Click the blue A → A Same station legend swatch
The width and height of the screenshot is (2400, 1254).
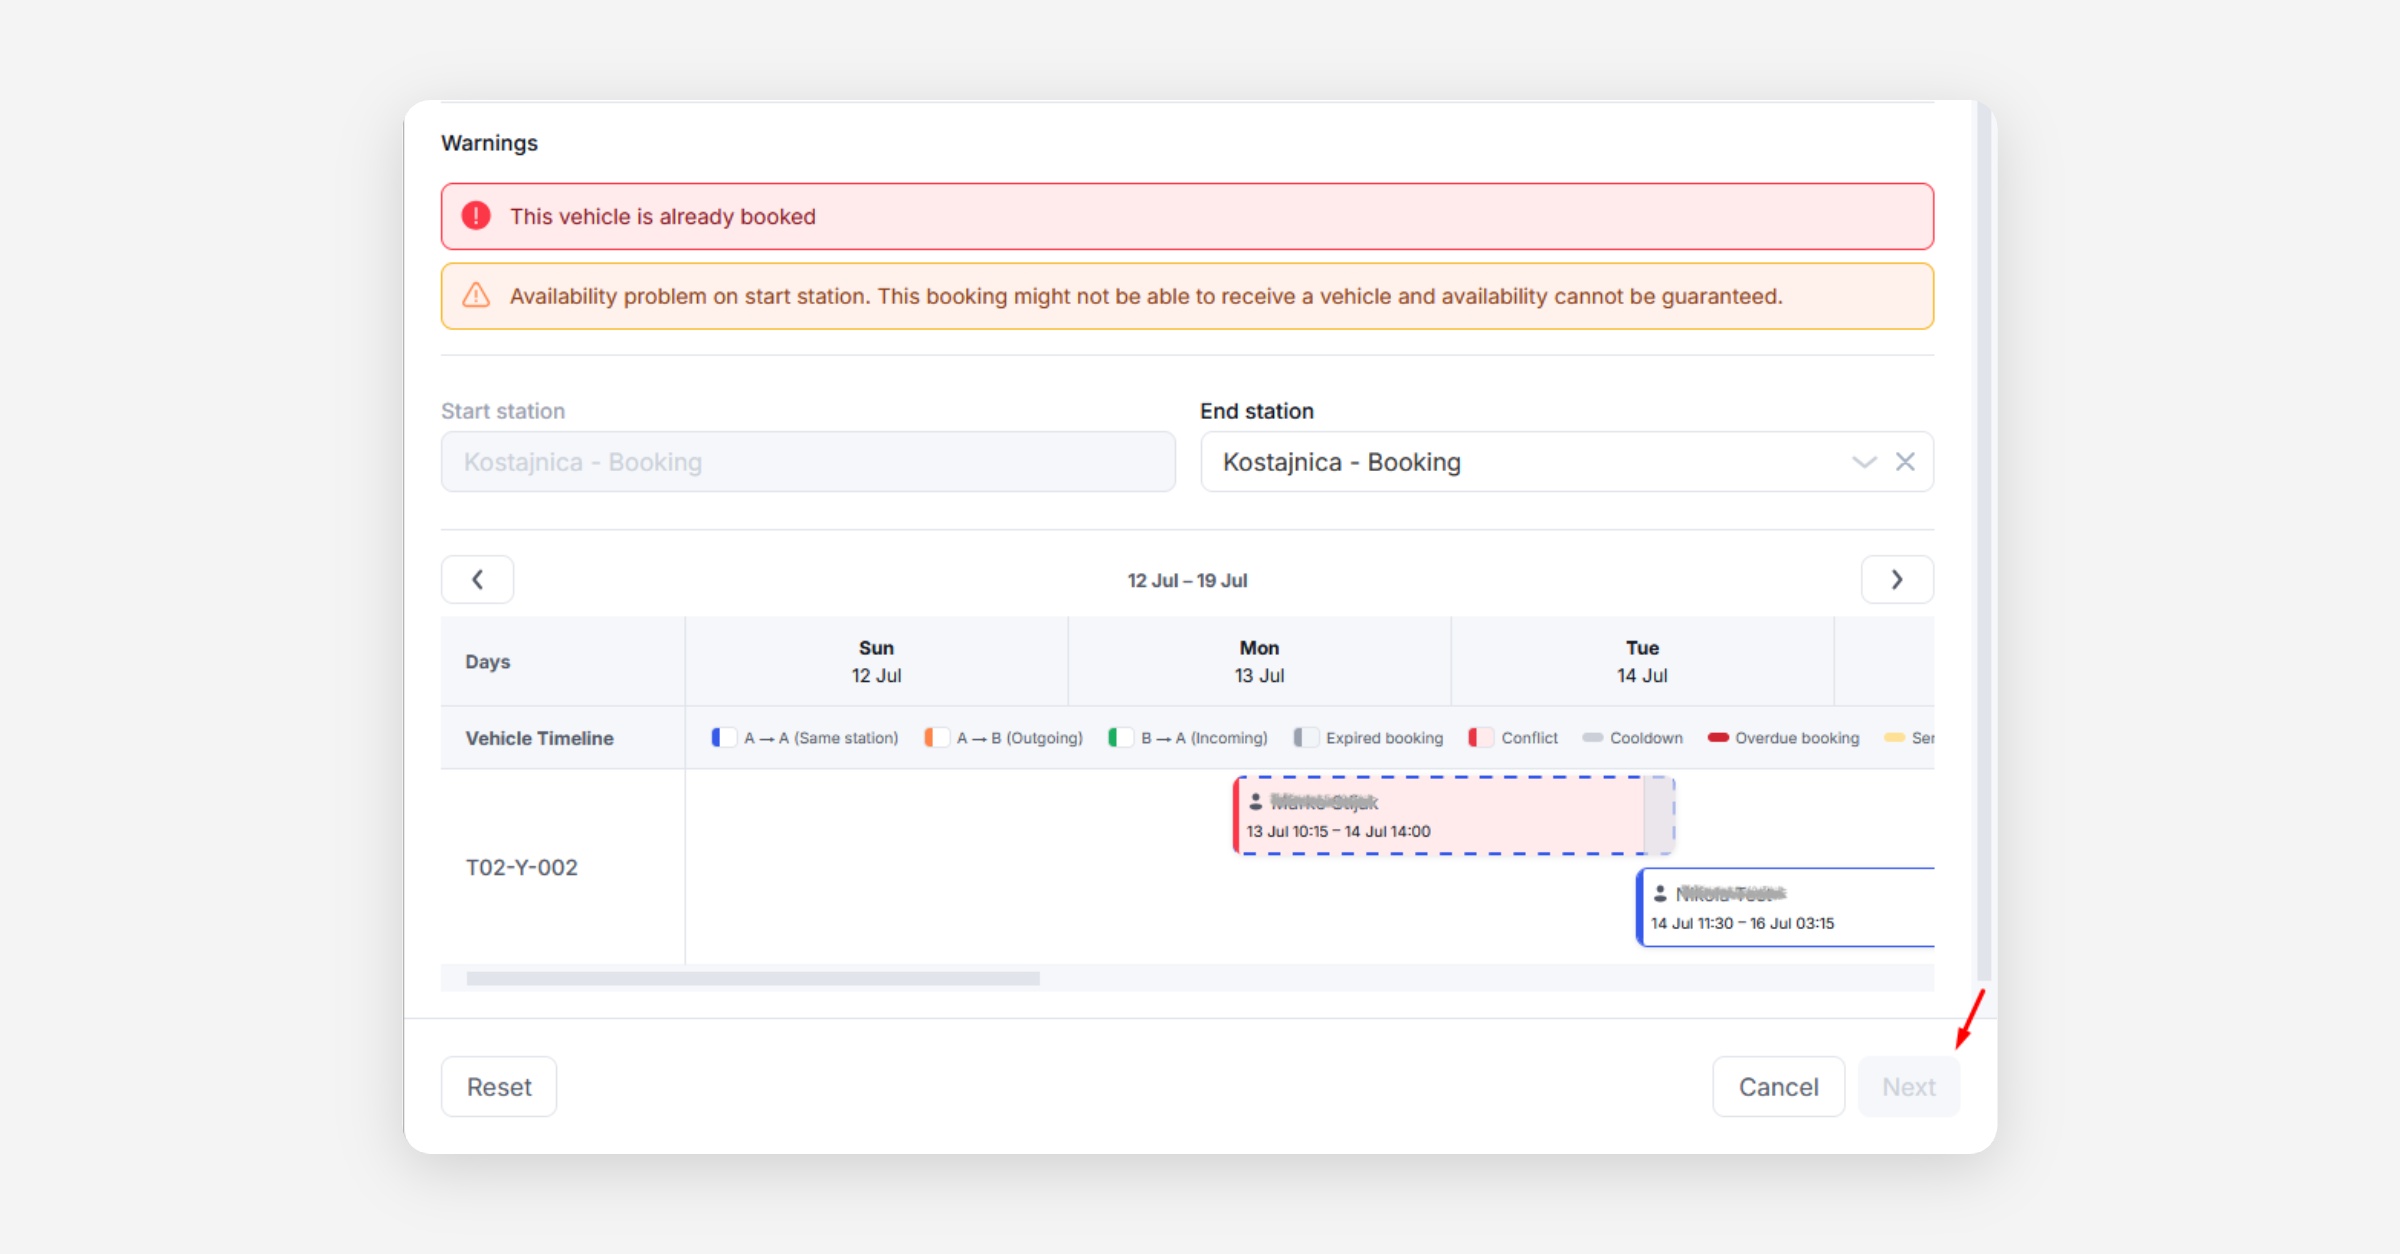click(723, 738)
